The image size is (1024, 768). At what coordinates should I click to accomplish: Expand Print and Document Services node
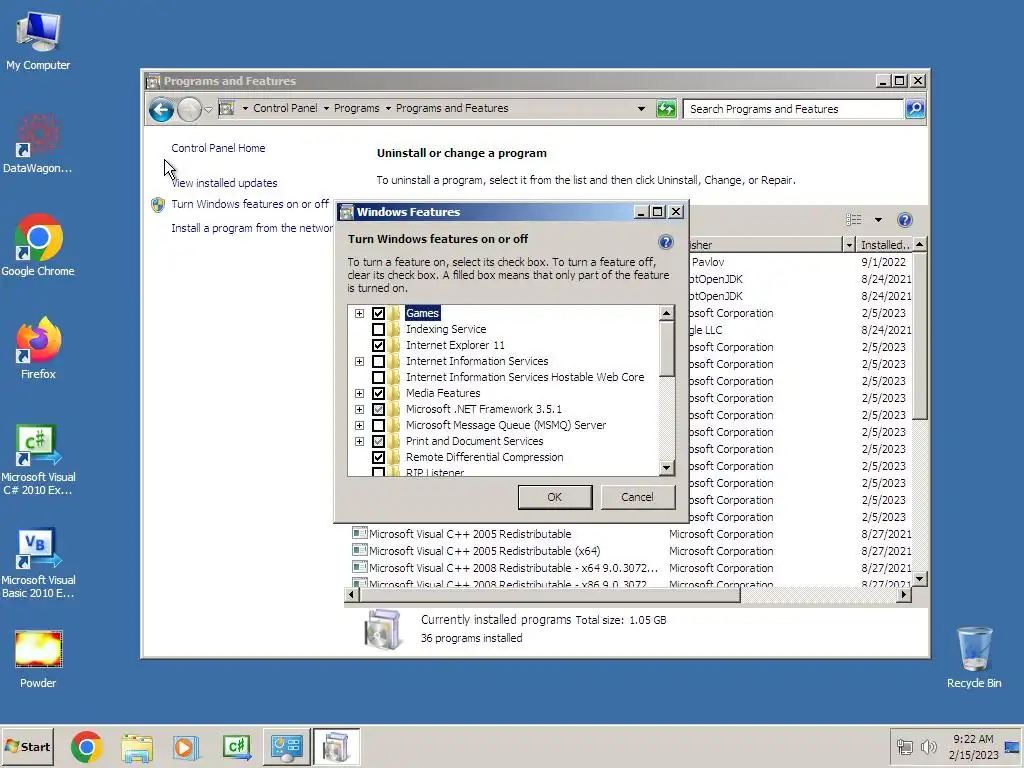coord(359,441)
